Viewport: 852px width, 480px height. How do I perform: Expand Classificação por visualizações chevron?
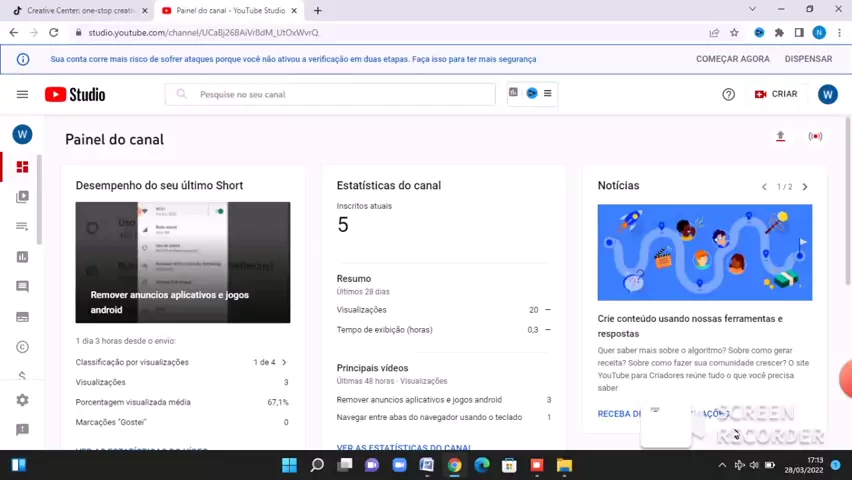point(284,362)
